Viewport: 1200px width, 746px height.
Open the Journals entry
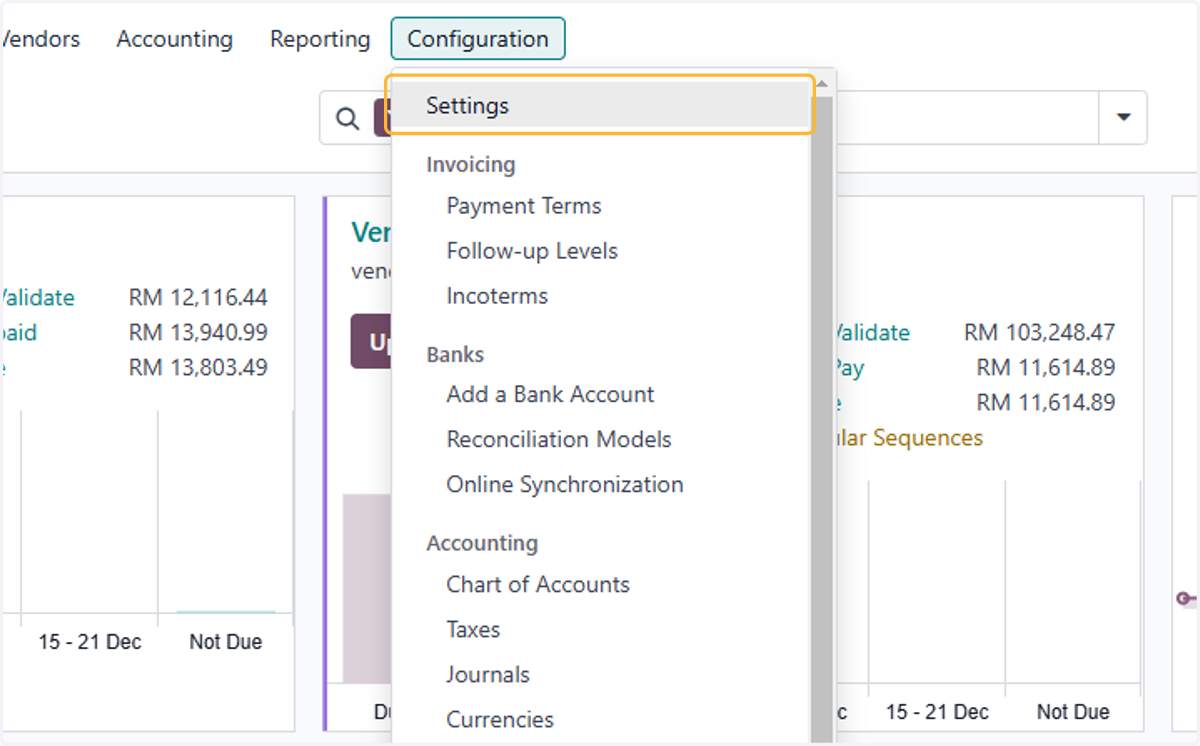click(488, 674)
